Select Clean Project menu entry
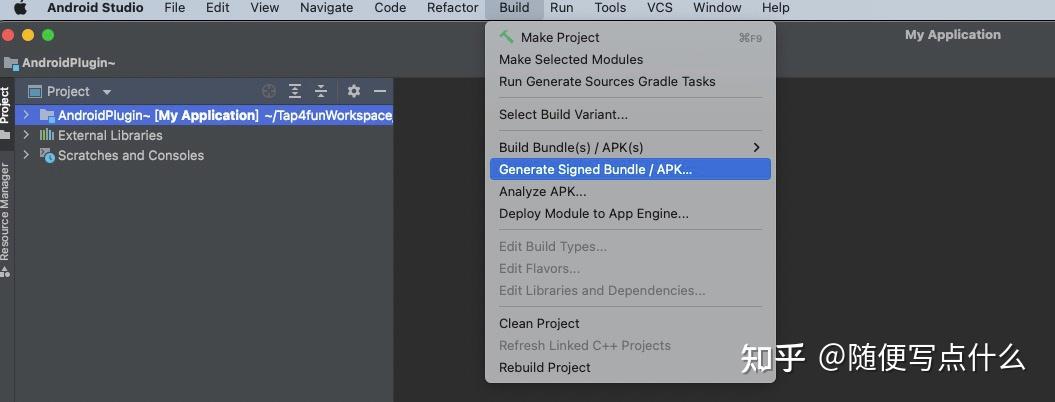This screenshot has height=402, width=1055. [539, 323]
